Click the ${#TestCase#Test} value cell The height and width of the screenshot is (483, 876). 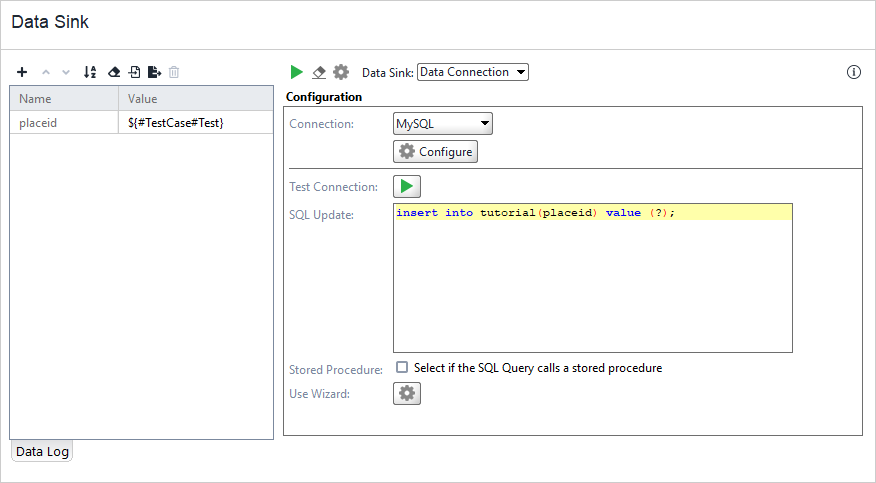pos(195,123)
